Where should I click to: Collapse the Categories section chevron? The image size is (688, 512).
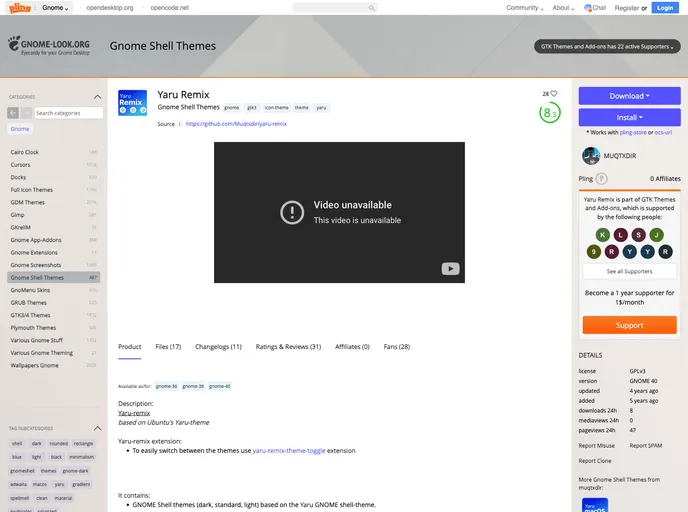(97, 97)
